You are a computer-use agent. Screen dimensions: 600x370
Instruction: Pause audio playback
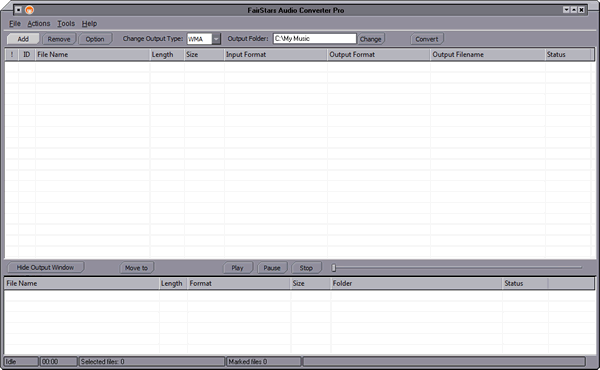[x=272, y=268]
